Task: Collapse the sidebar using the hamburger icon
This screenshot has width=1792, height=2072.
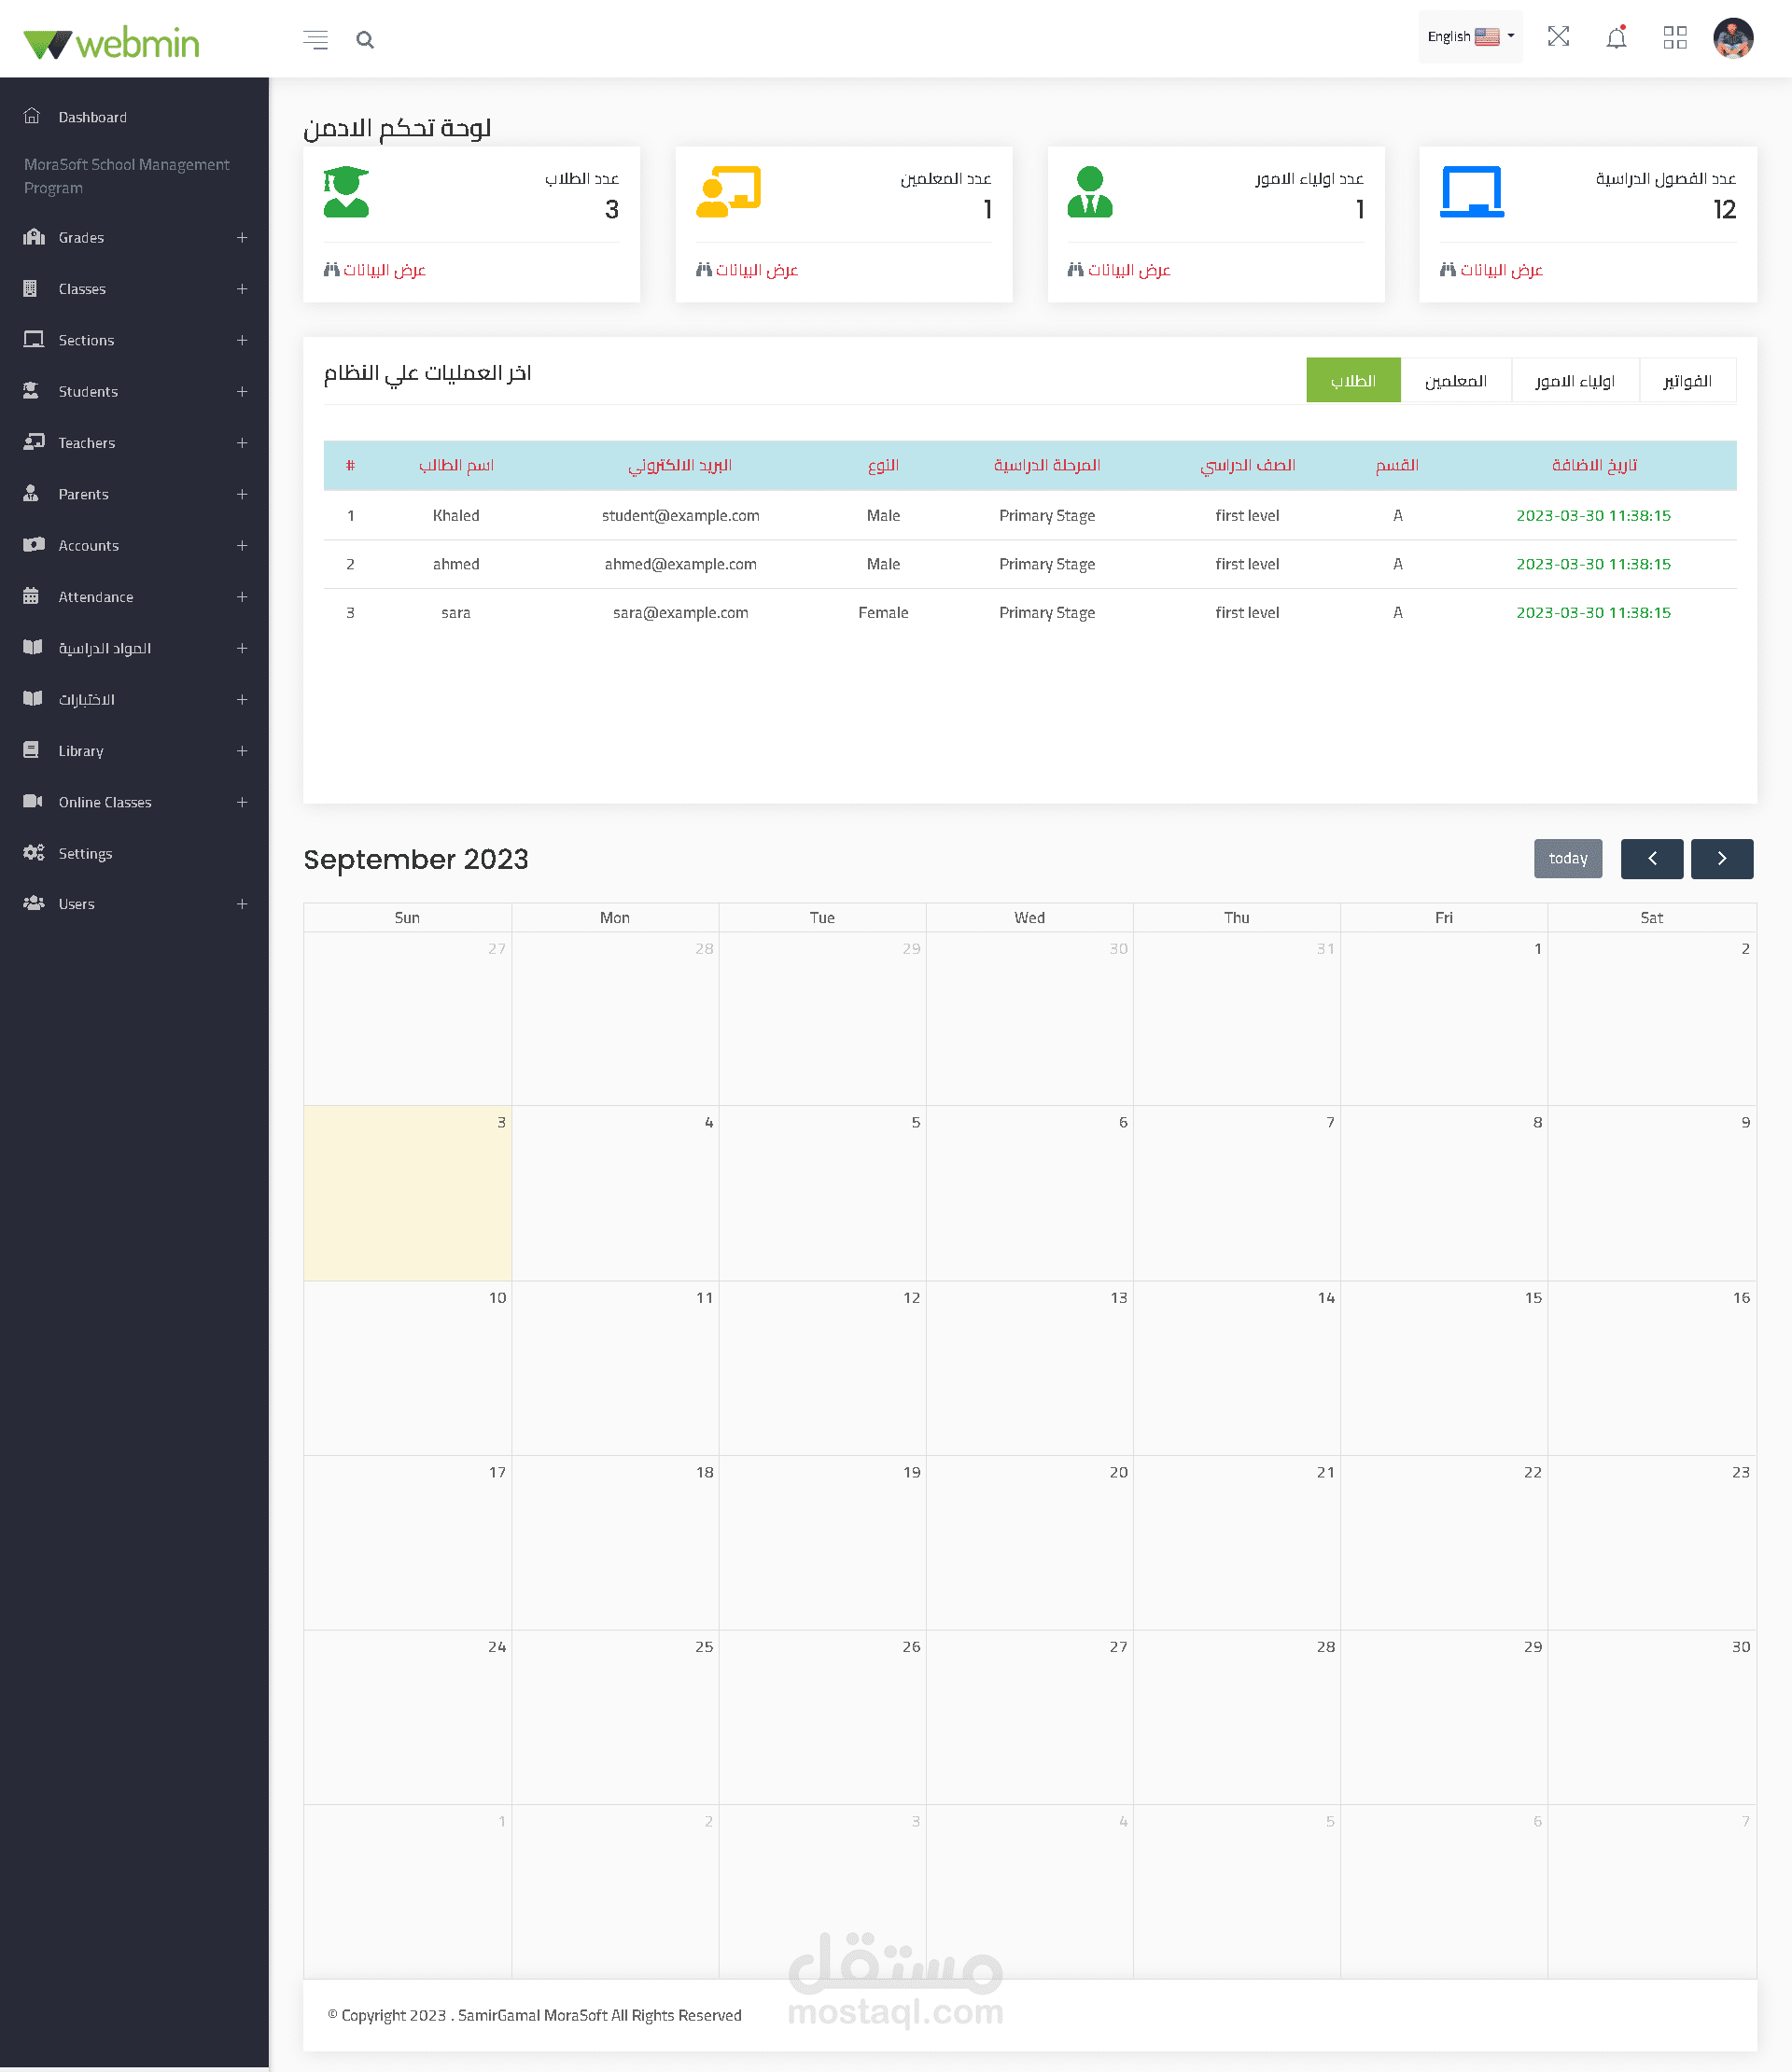Action: pyautogui.click(x=315, y=39)
